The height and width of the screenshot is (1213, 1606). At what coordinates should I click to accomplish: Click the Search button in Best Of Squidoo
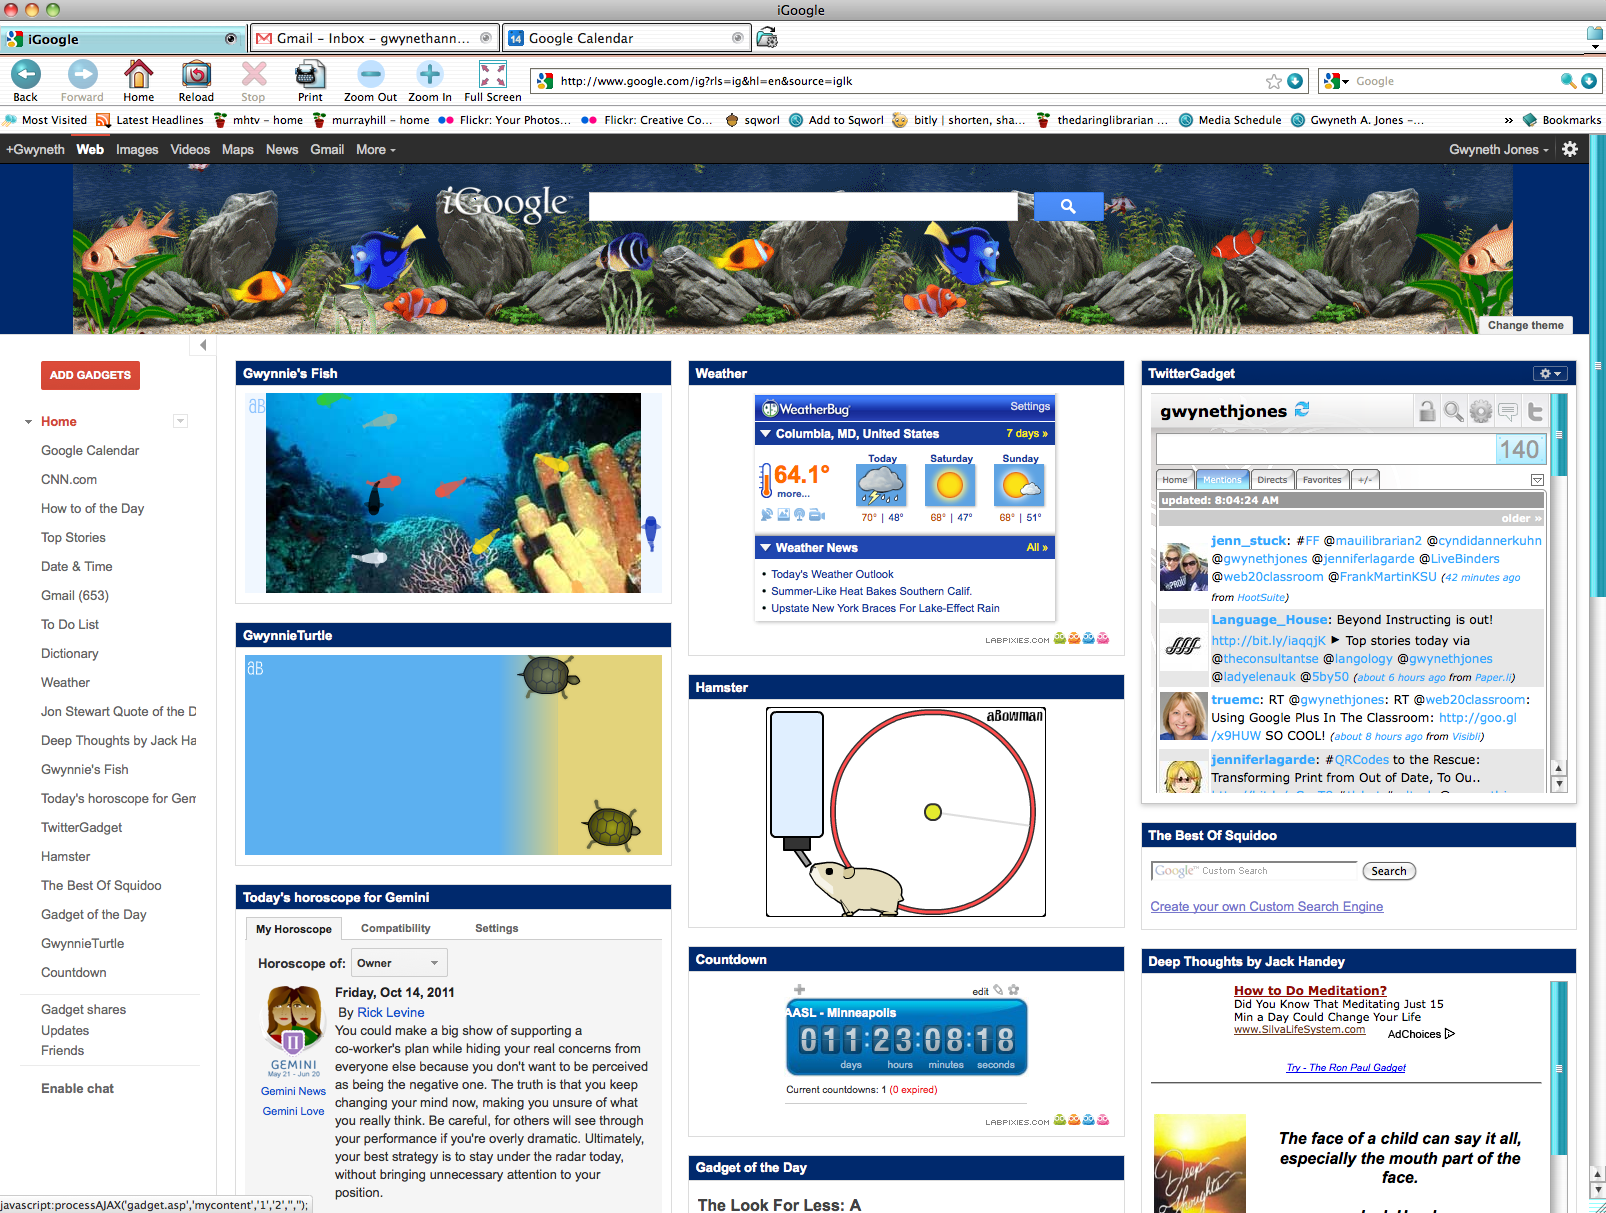point(1388,871)
